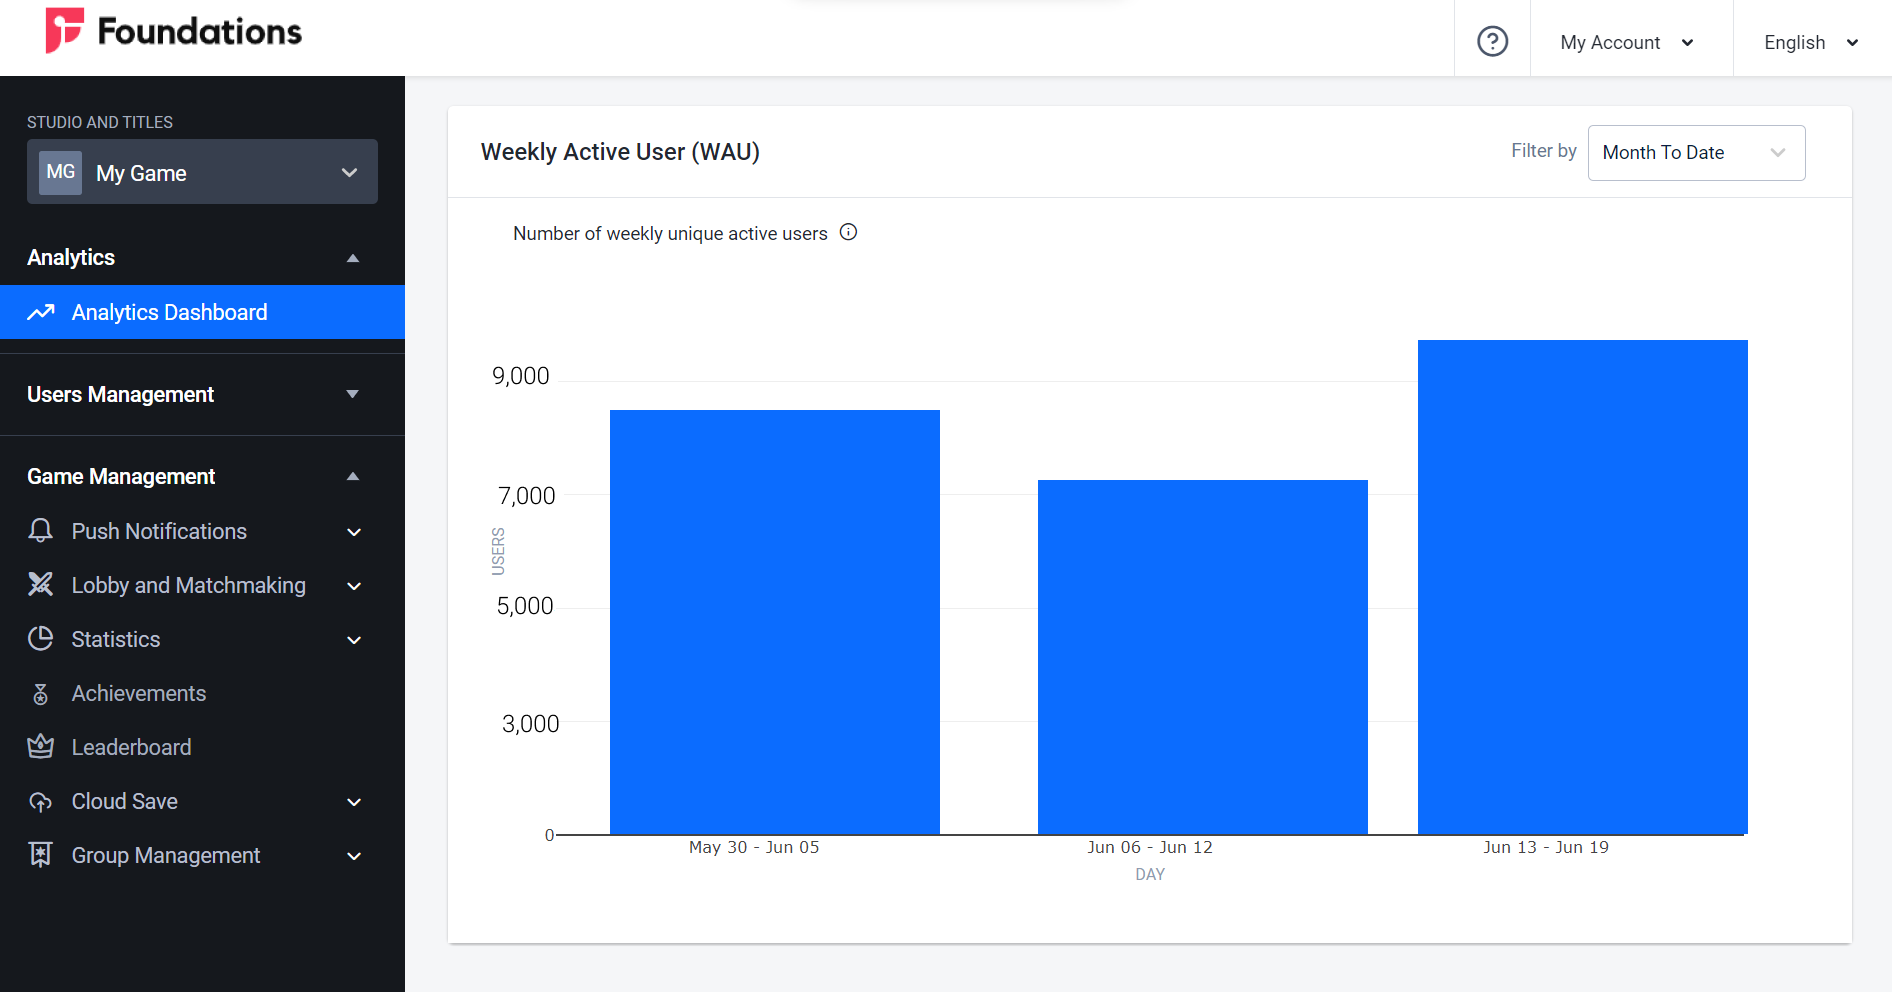
Task: Click the May 30 - Jun 05 bar
Action: (775, 622)
